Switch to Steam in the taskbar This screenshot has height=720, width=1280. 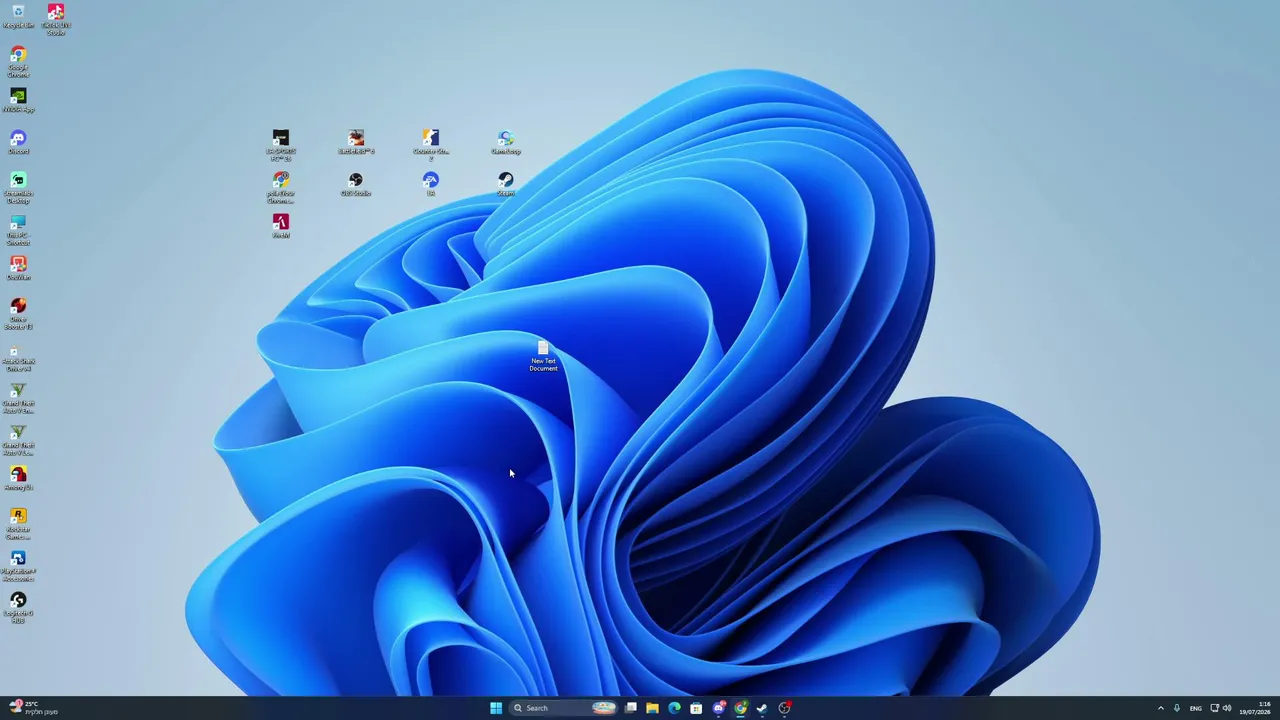[x=762, y=708]
